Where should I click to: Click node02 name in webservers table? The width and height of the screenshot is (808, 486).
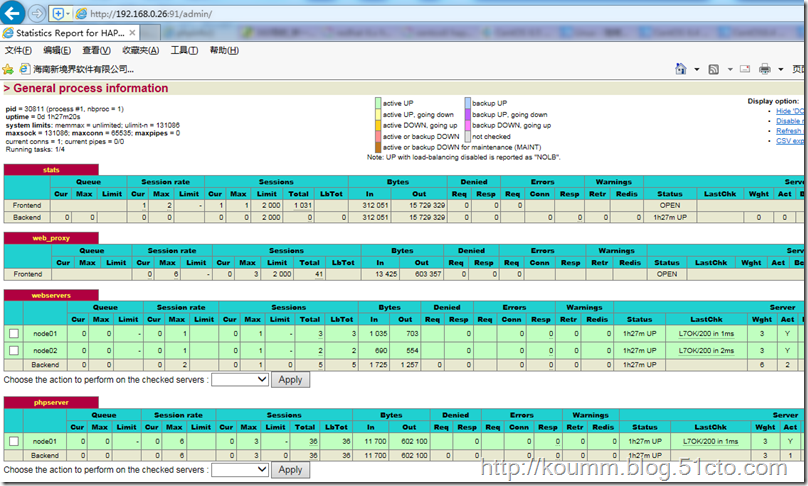[45, 350]
